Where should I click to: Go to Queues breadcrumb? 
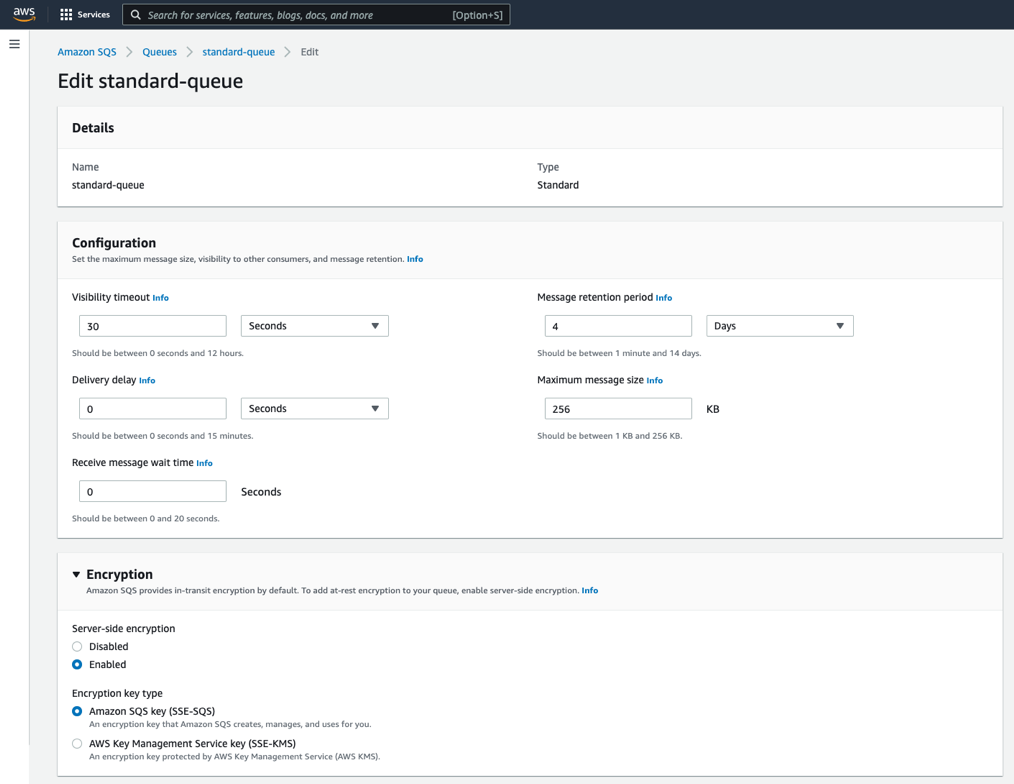click(159, 52)
